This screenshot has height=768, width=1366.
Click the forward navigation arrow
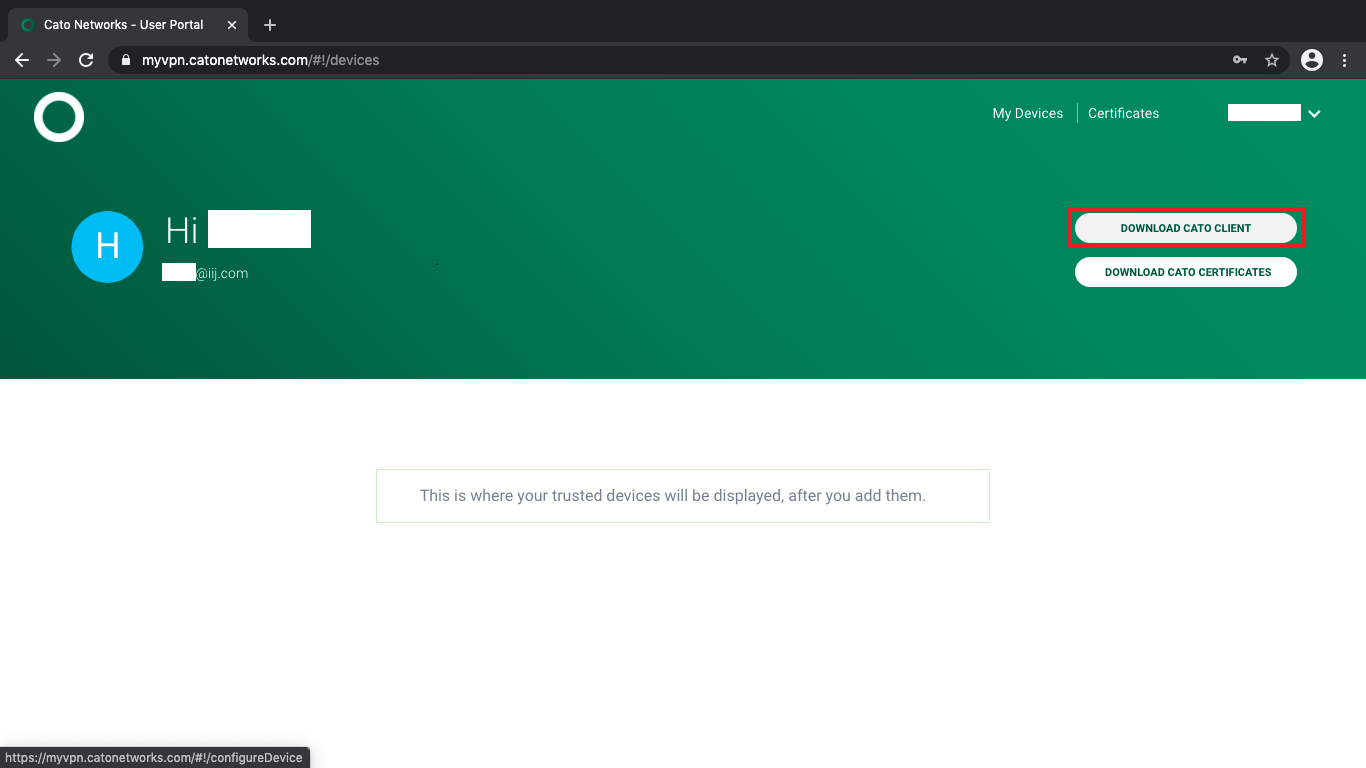tap(54, 60)
